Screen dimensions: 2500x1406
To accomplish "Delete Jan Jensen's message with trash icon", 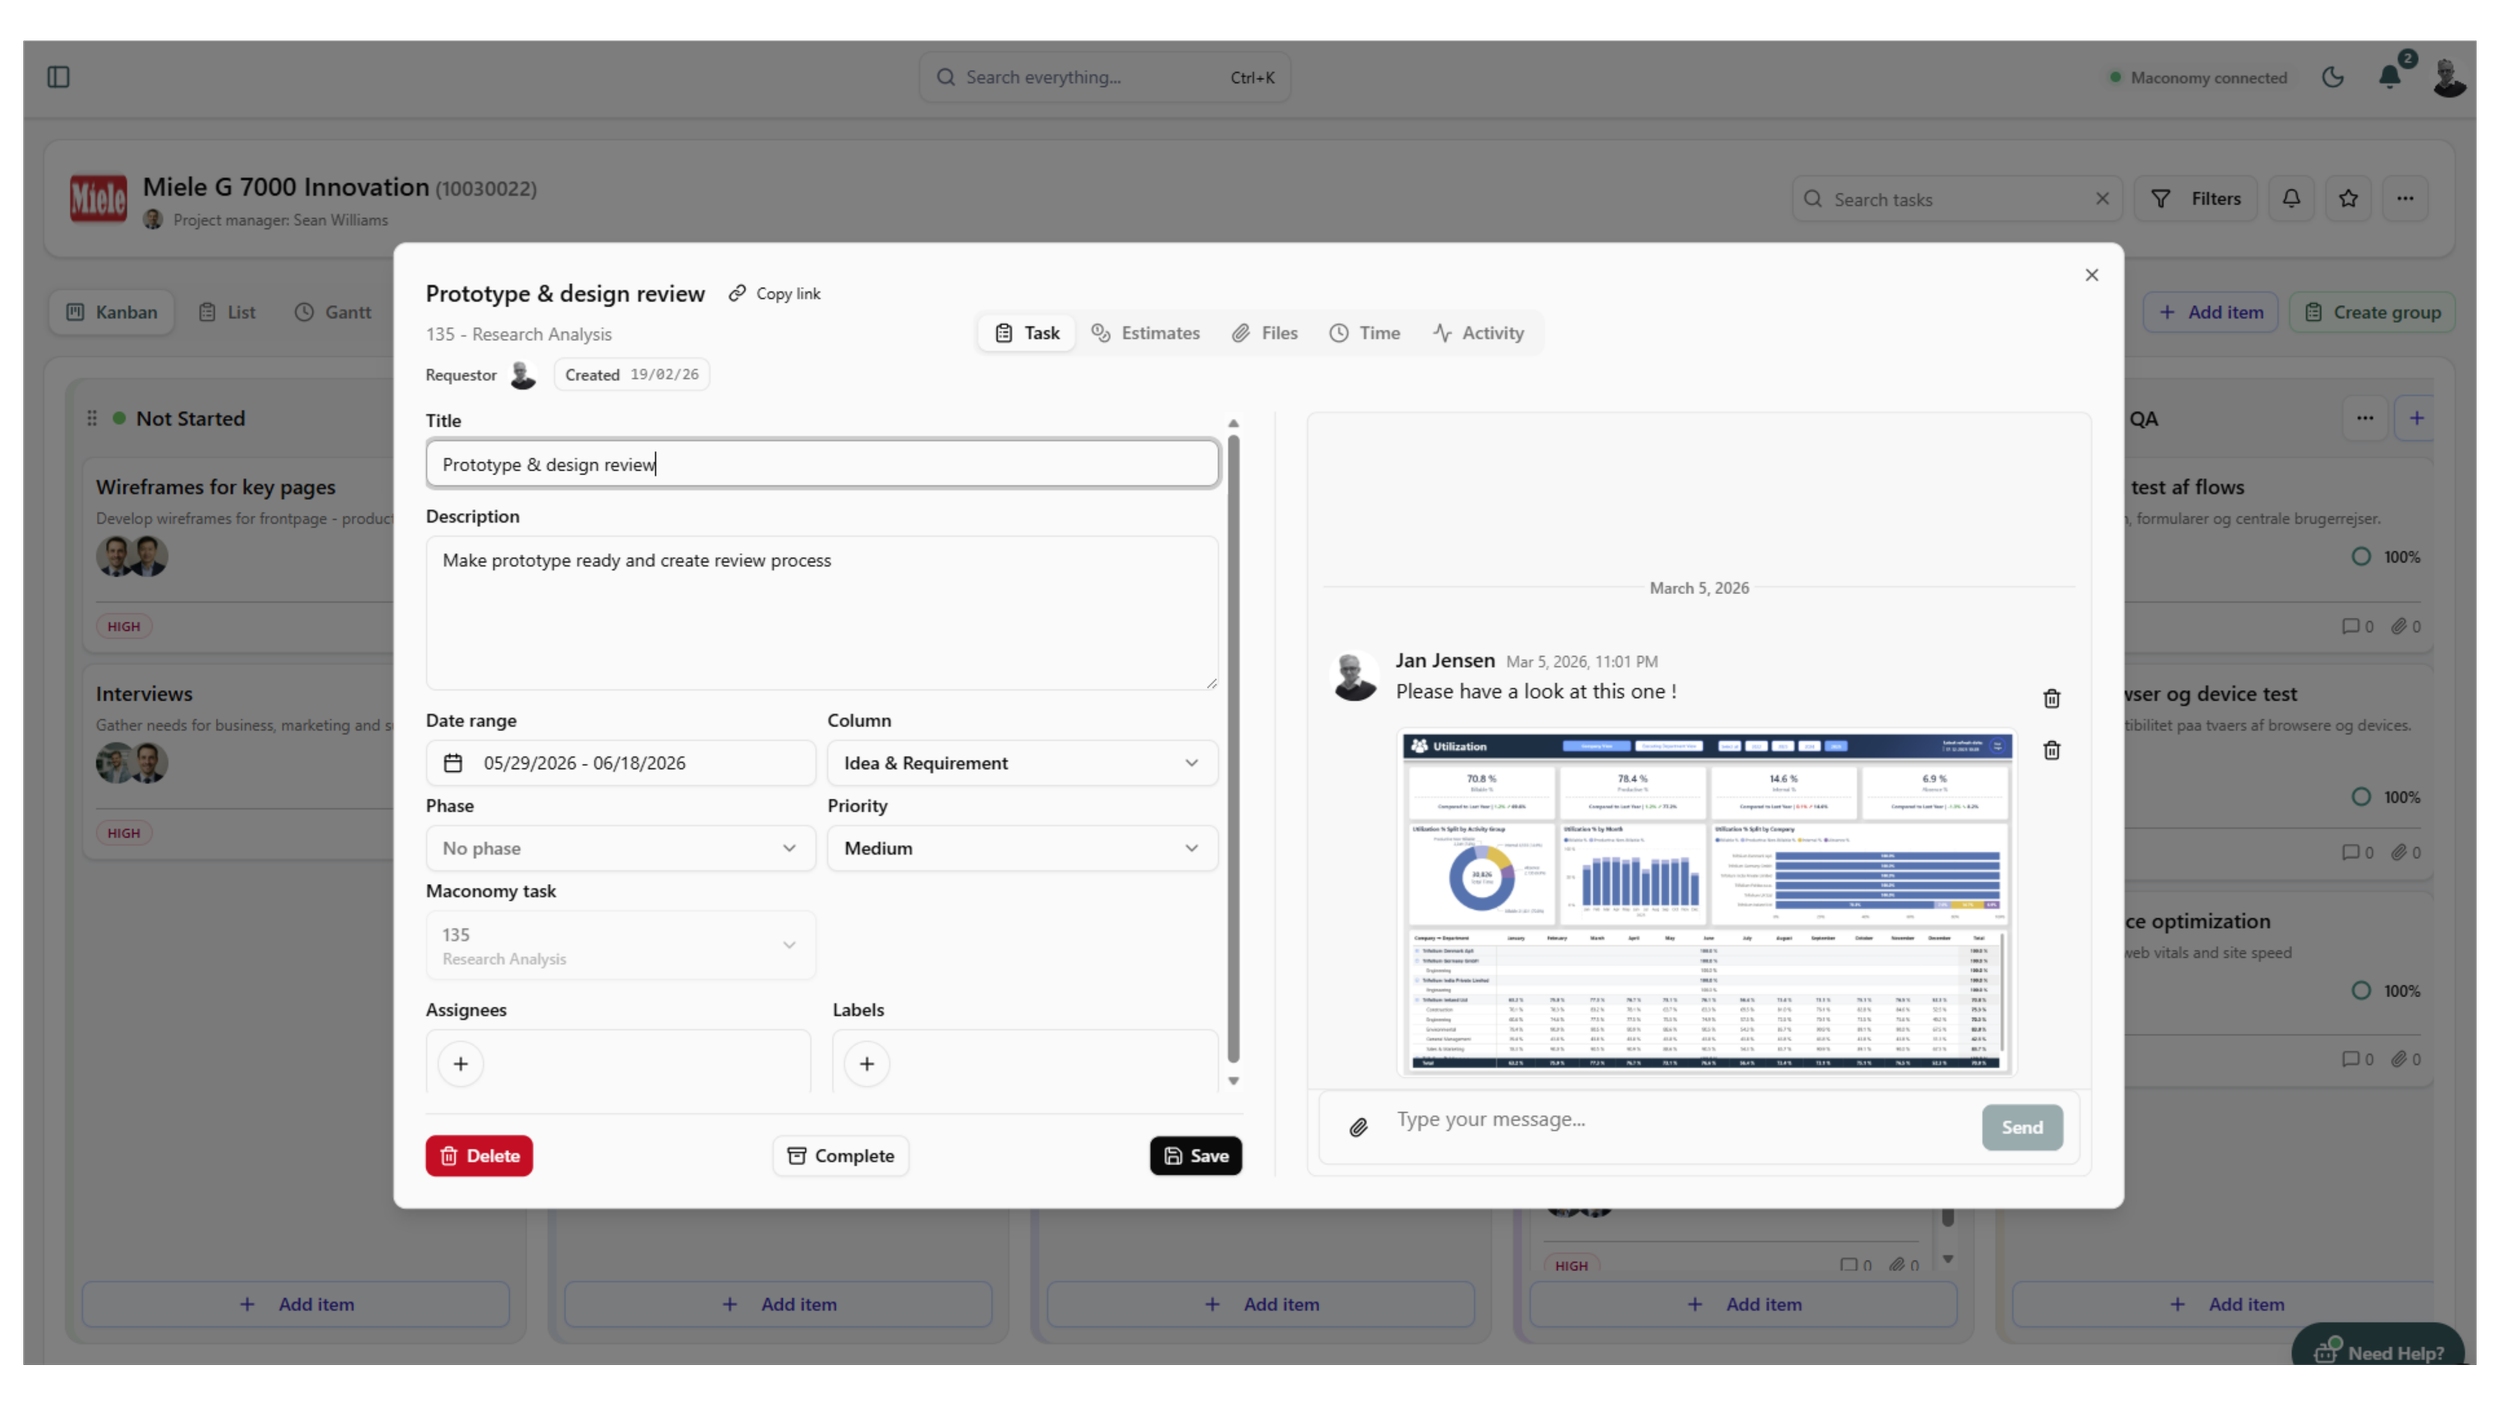I will point(2051,699).
